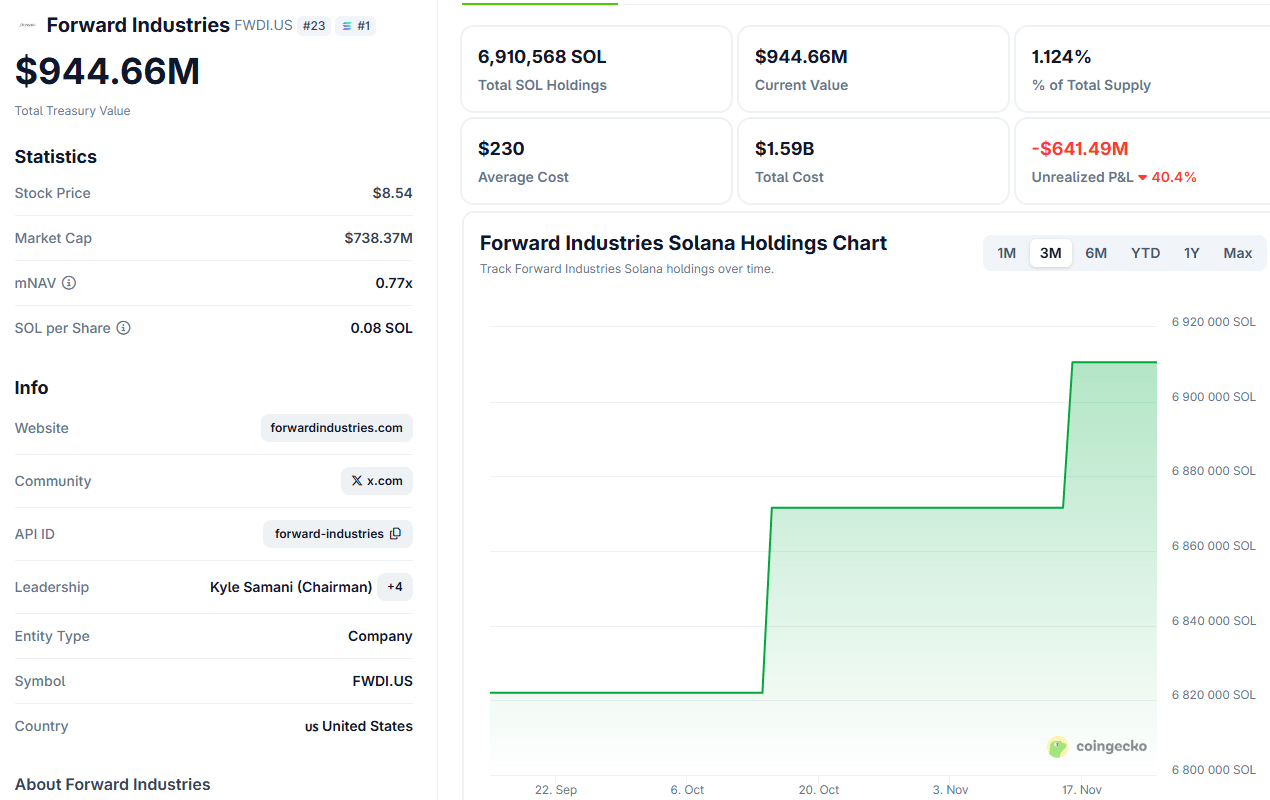The height and width of the screenshot is (800, 1270).
Task: Click the SOL per Share info icon
Action: coord(123,328)
